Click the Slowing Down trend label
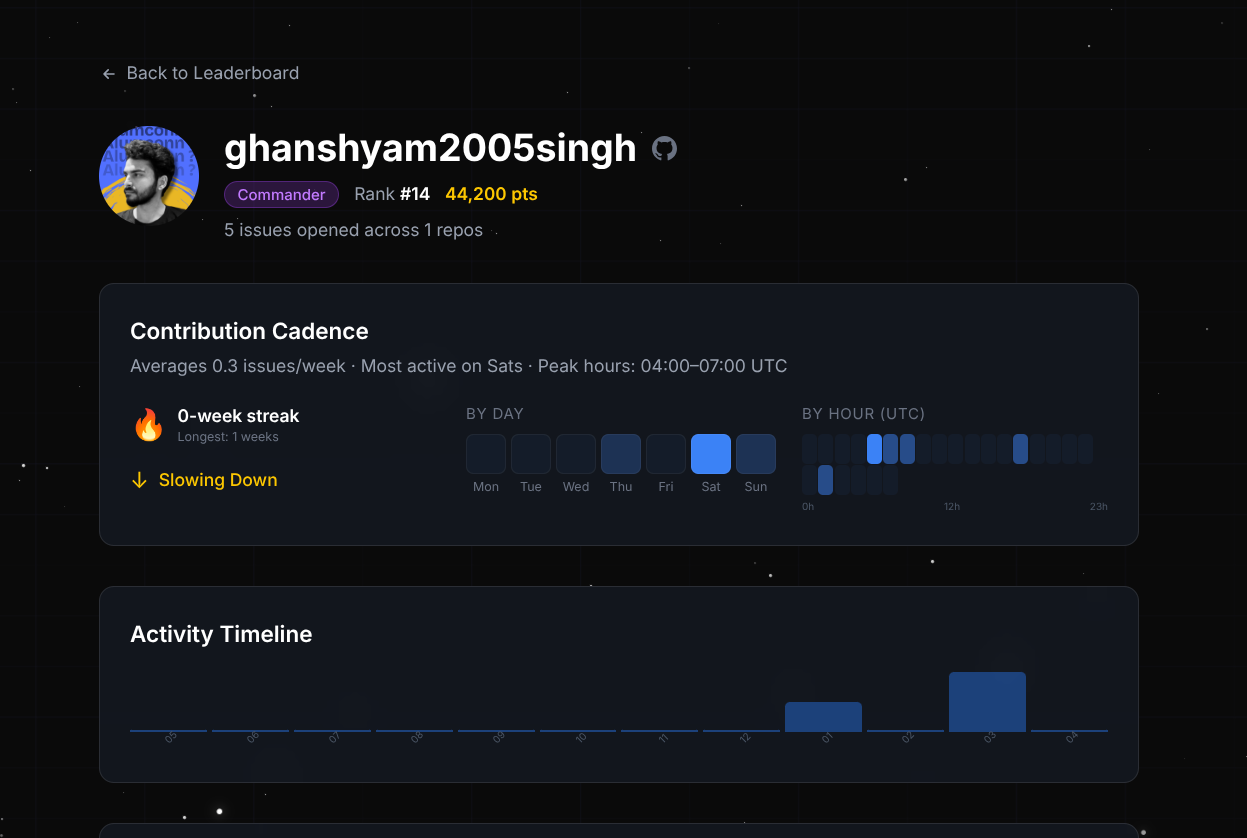 [x=218, y=480]
